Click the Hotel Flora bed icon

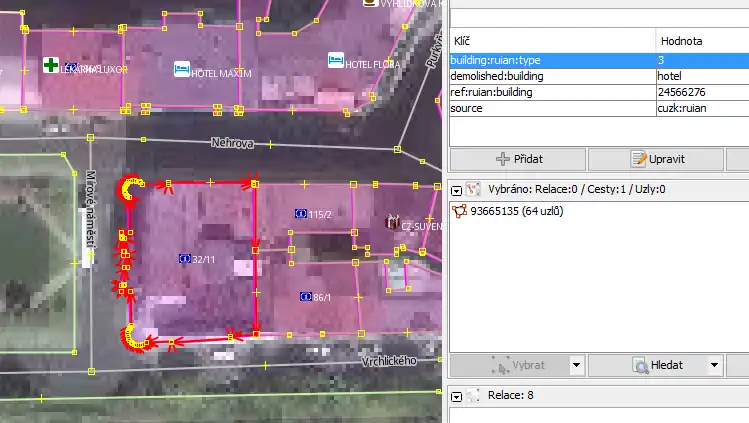click(335, 61)
